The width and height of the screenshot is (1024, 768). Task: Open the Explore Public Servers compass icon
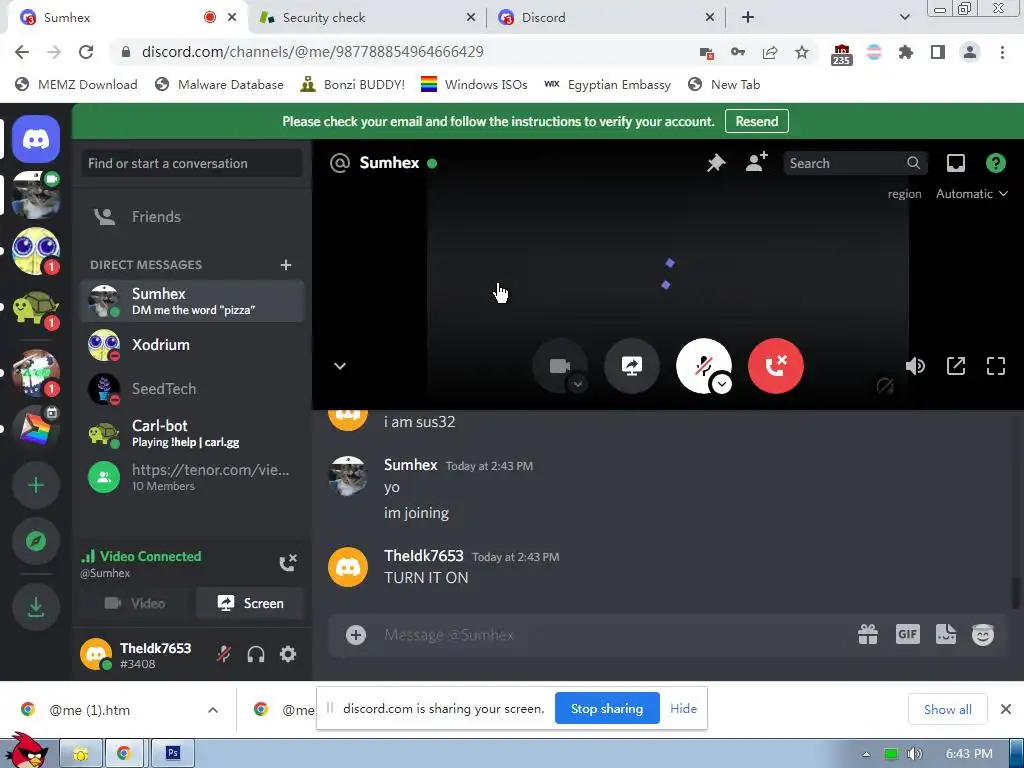36,541
